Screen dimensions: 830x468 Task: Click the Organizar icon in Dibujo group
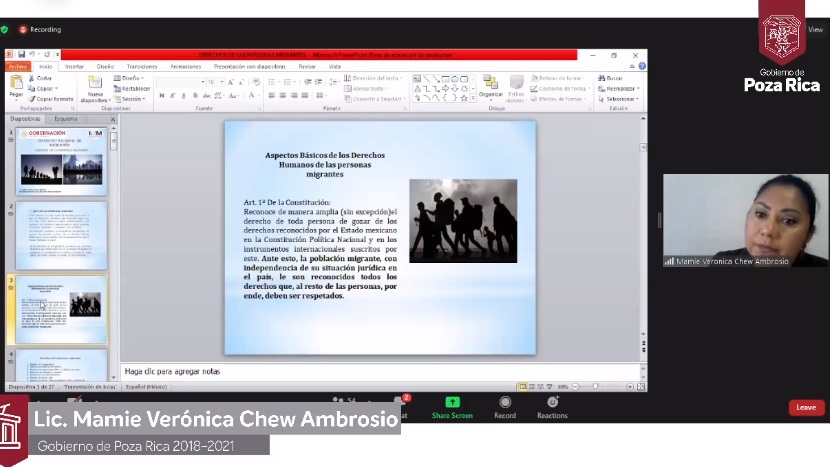point(490,86)
